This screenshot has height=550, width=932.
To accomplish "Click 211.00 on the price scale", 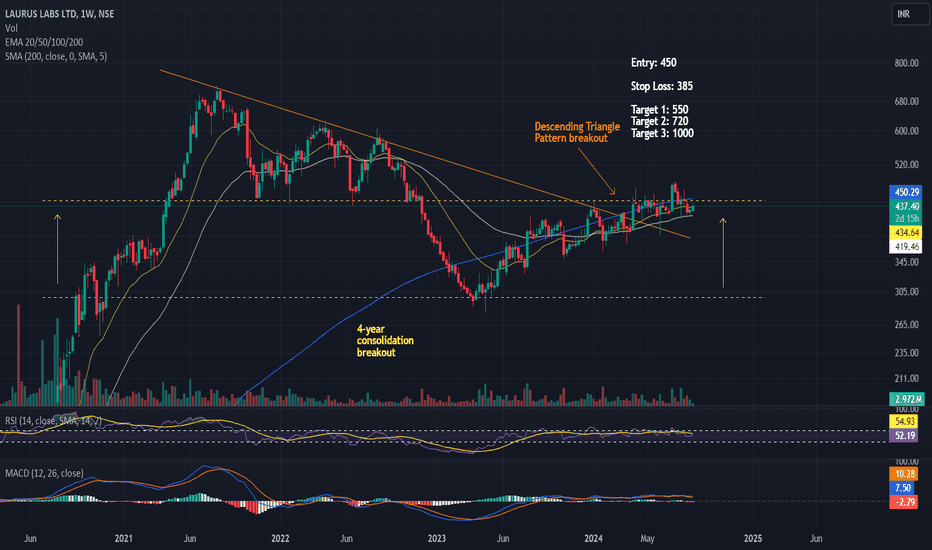I will (x=906, y=379).
